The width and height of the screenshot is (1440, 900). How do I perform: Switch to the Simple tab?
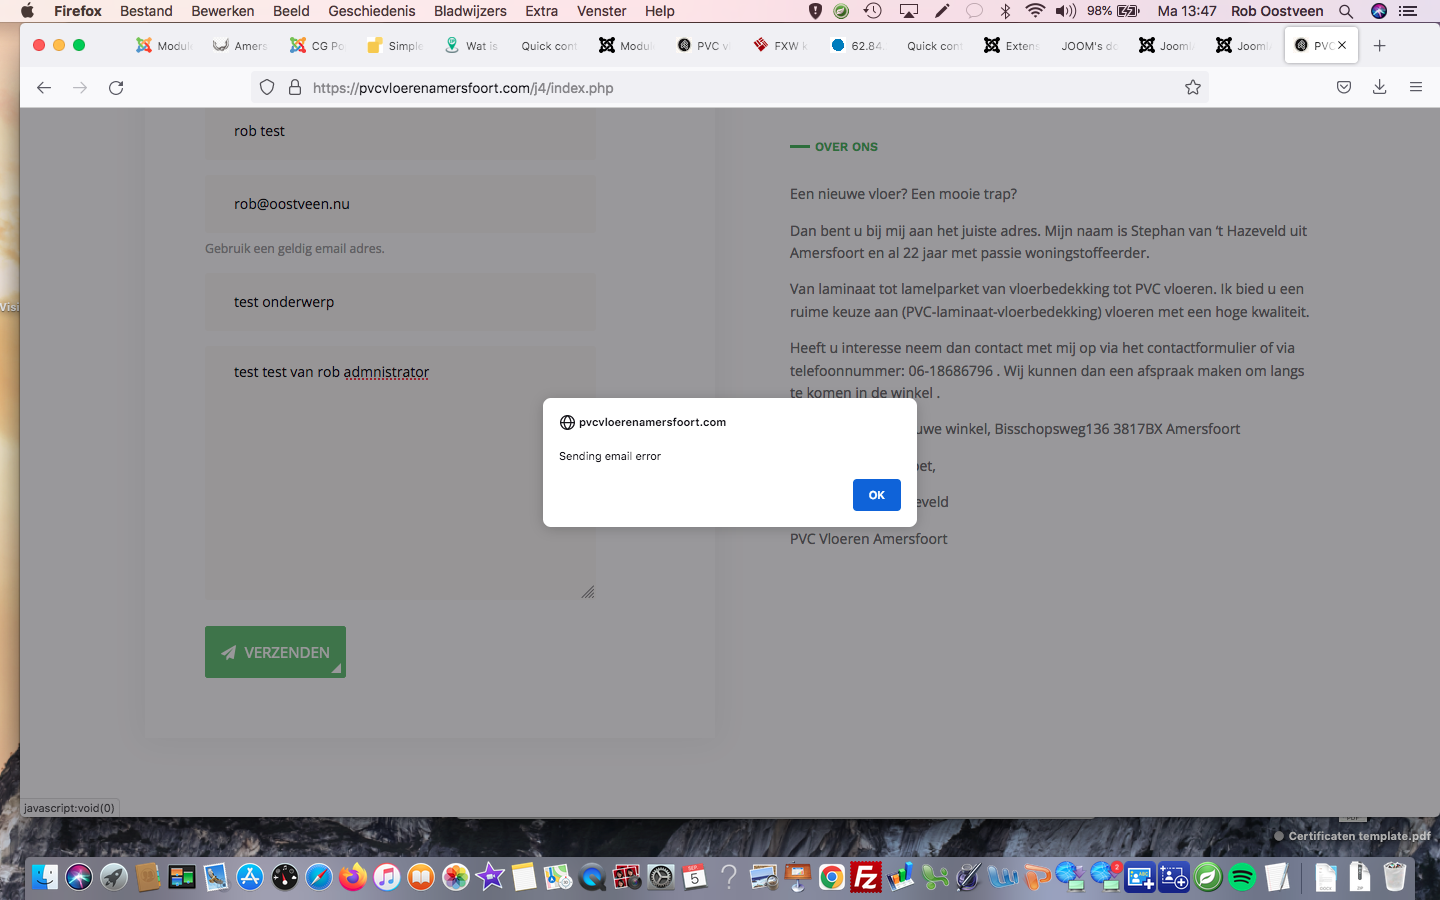(x=395, y=45)
